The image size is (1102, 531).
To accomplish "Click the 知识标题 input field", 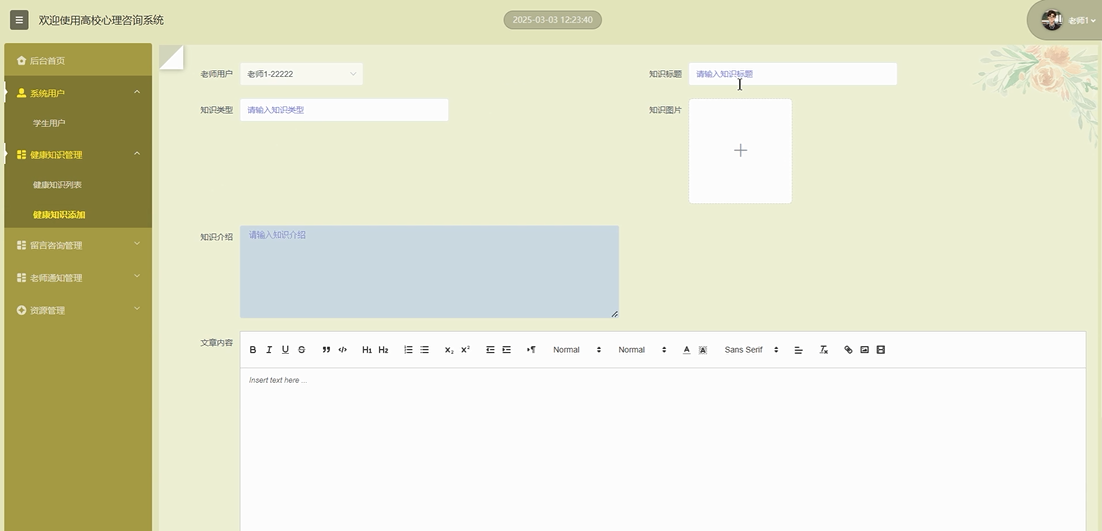I will (x=792, y=74).
